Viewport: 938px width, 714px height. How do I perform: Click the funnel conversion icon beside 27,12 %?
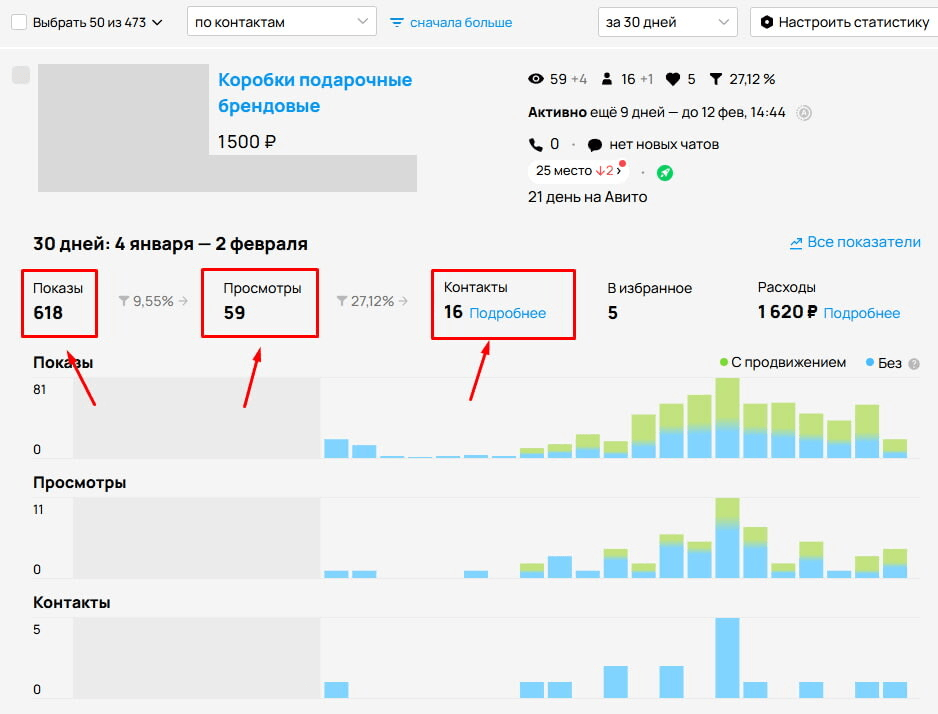click(715, 79)
